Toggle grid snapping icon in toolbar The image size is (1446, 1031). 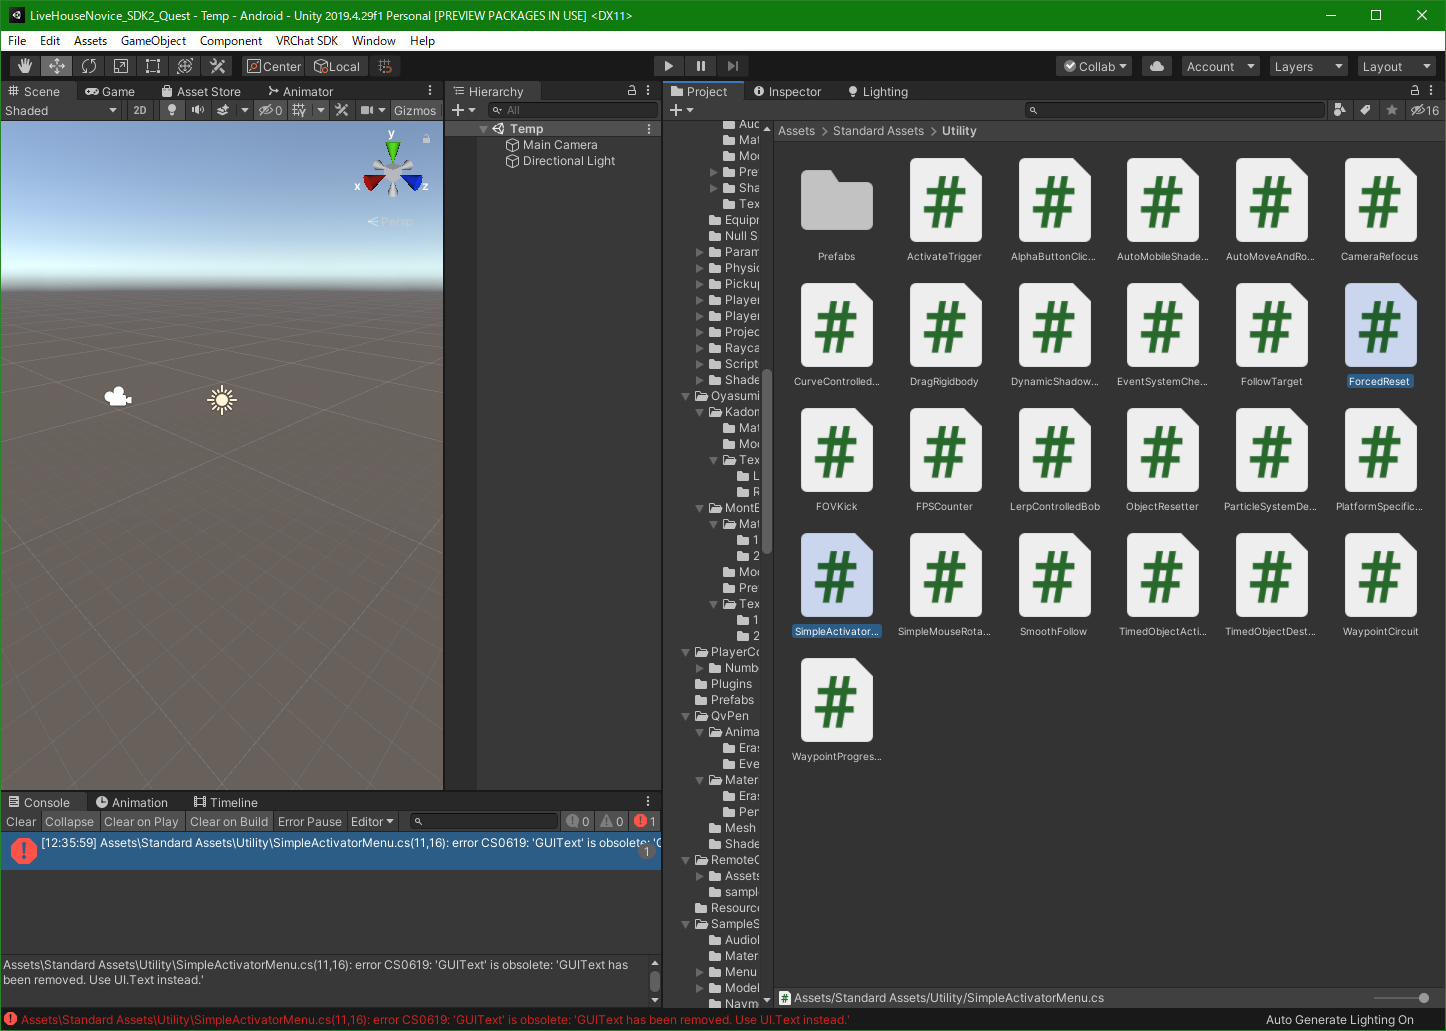pos(385,66)
